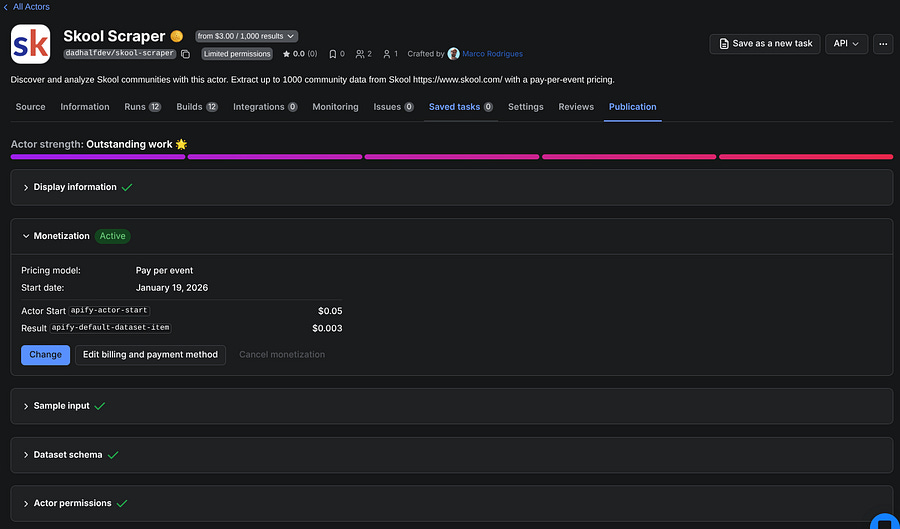Click the Outstanding work star emoji
The width and height of the screenshot is (900, 529).
click(x=181, y=144)
